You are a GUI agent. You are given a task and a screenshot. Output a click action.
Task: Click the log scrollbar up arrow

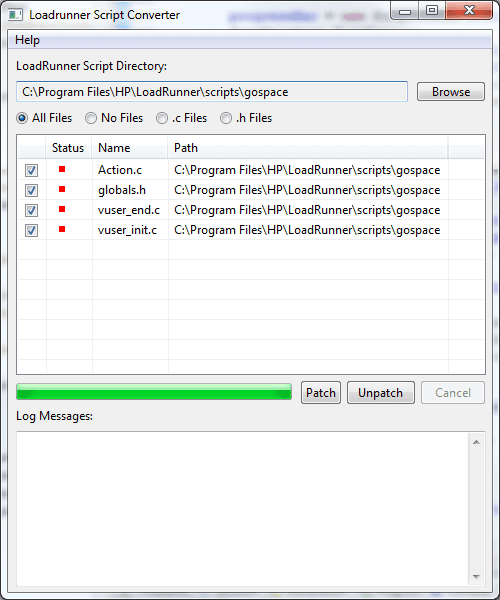click(476, 442)
